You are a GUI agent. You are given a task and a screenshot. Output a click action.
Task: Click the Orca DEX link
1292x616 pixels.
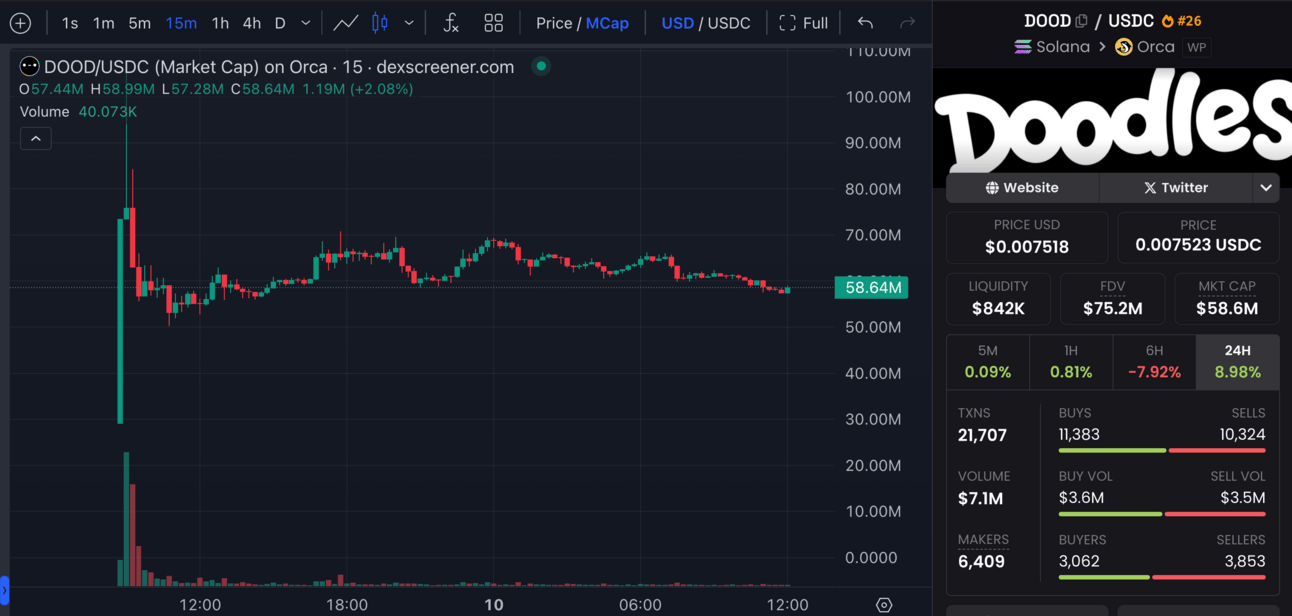1145,47
